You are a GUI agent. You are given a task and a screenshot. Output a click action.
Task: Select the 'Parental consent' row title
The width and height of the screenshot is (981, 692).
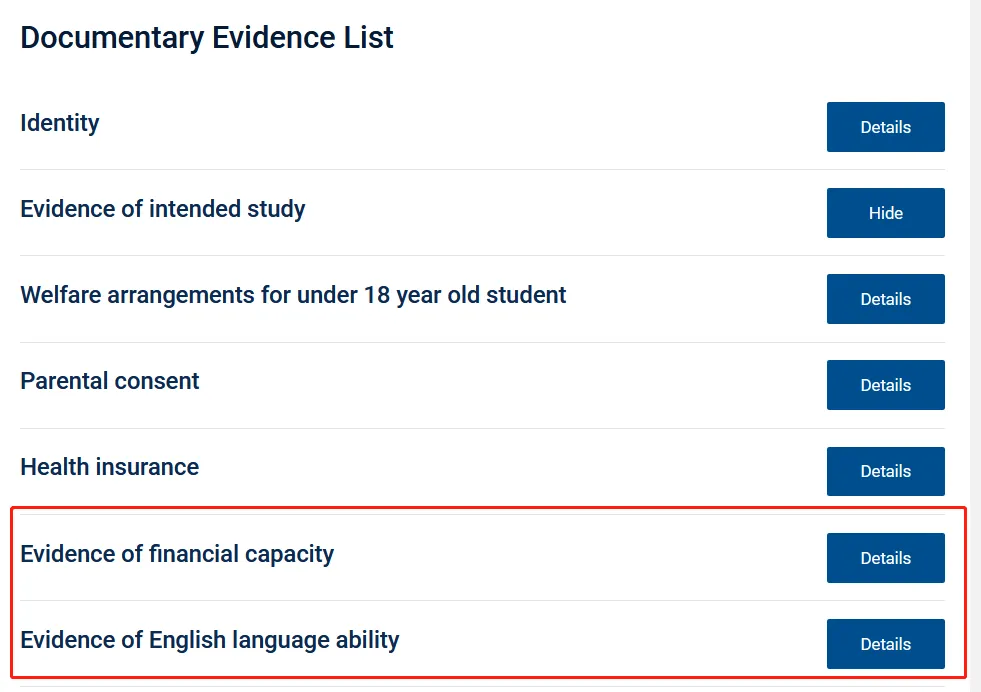[110, 381]
